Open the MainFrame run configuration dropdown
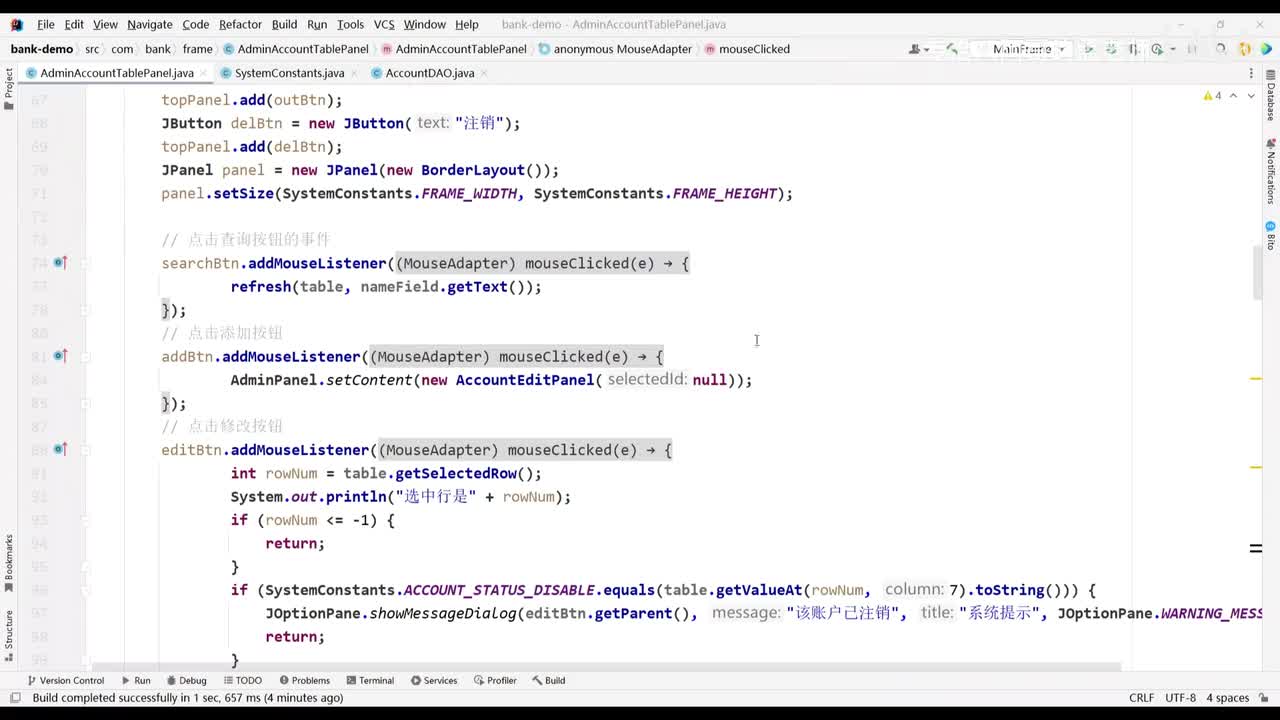 click(x=1023, y=49)
